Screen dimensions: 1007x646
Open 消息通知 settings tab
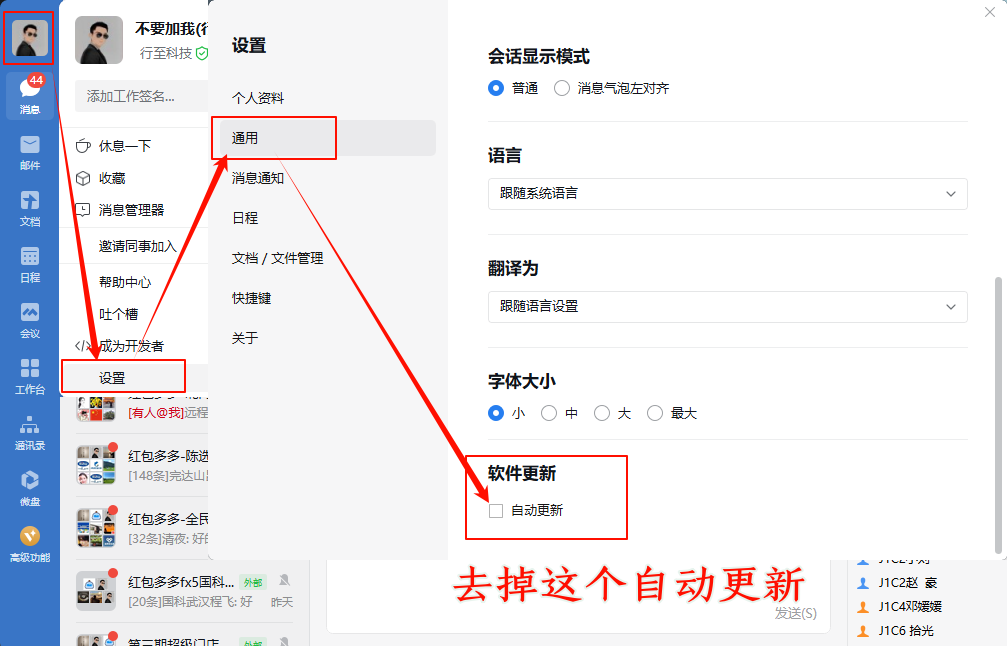pos(258,178)
